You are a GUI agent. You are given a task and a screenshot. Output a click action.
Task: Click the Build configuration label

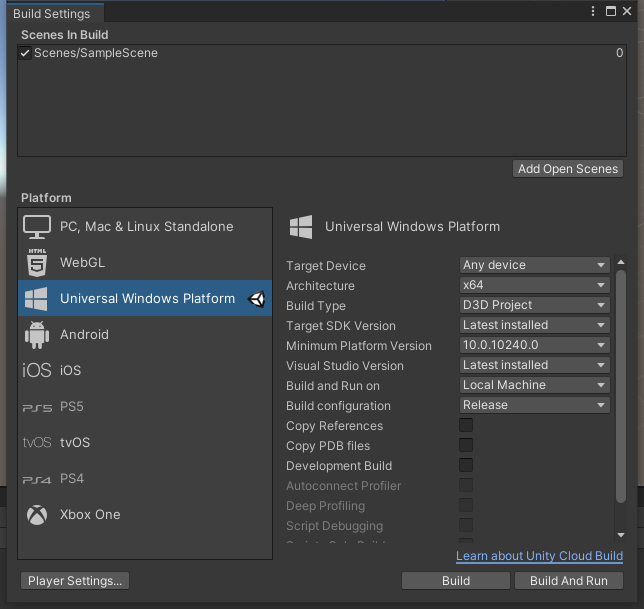338,406
